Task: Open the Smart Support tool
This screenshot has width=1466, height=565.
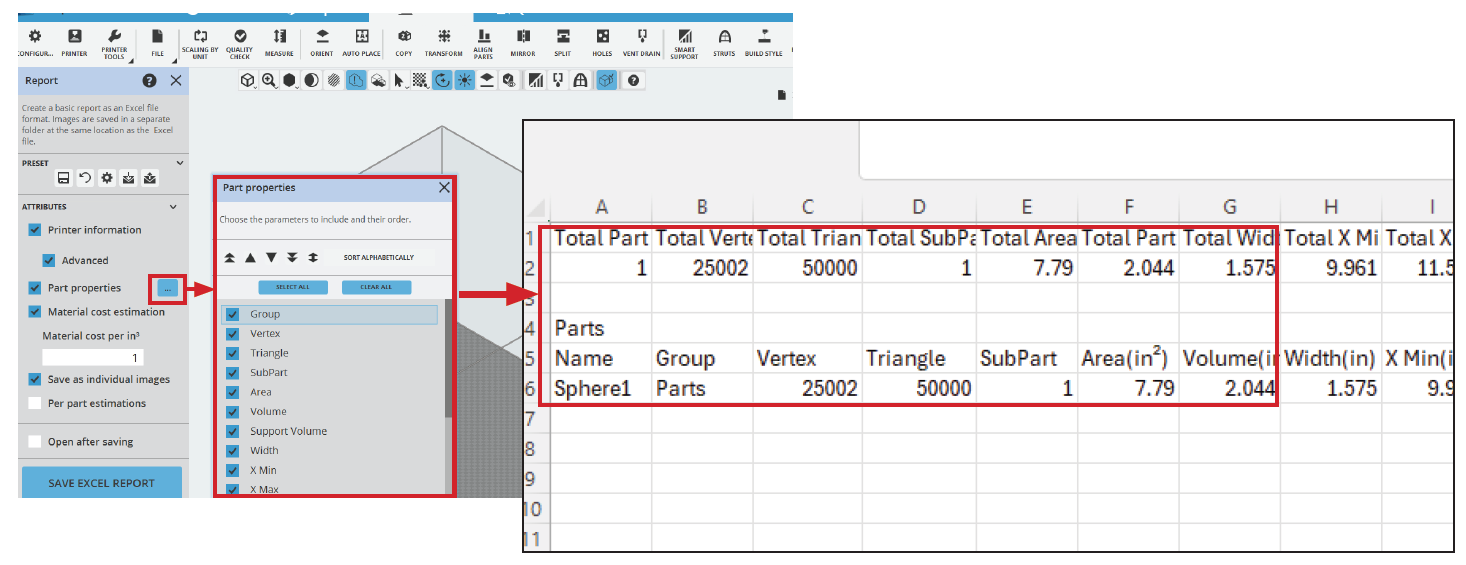Action: (x=684, y=42)
